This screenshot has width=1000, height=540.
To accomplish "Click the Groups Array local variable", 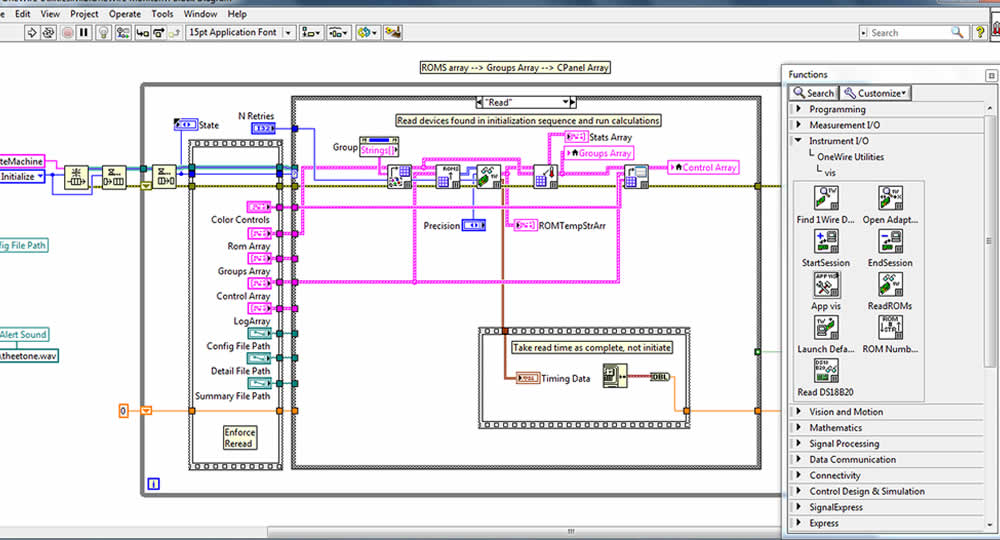I will (599, 153).
